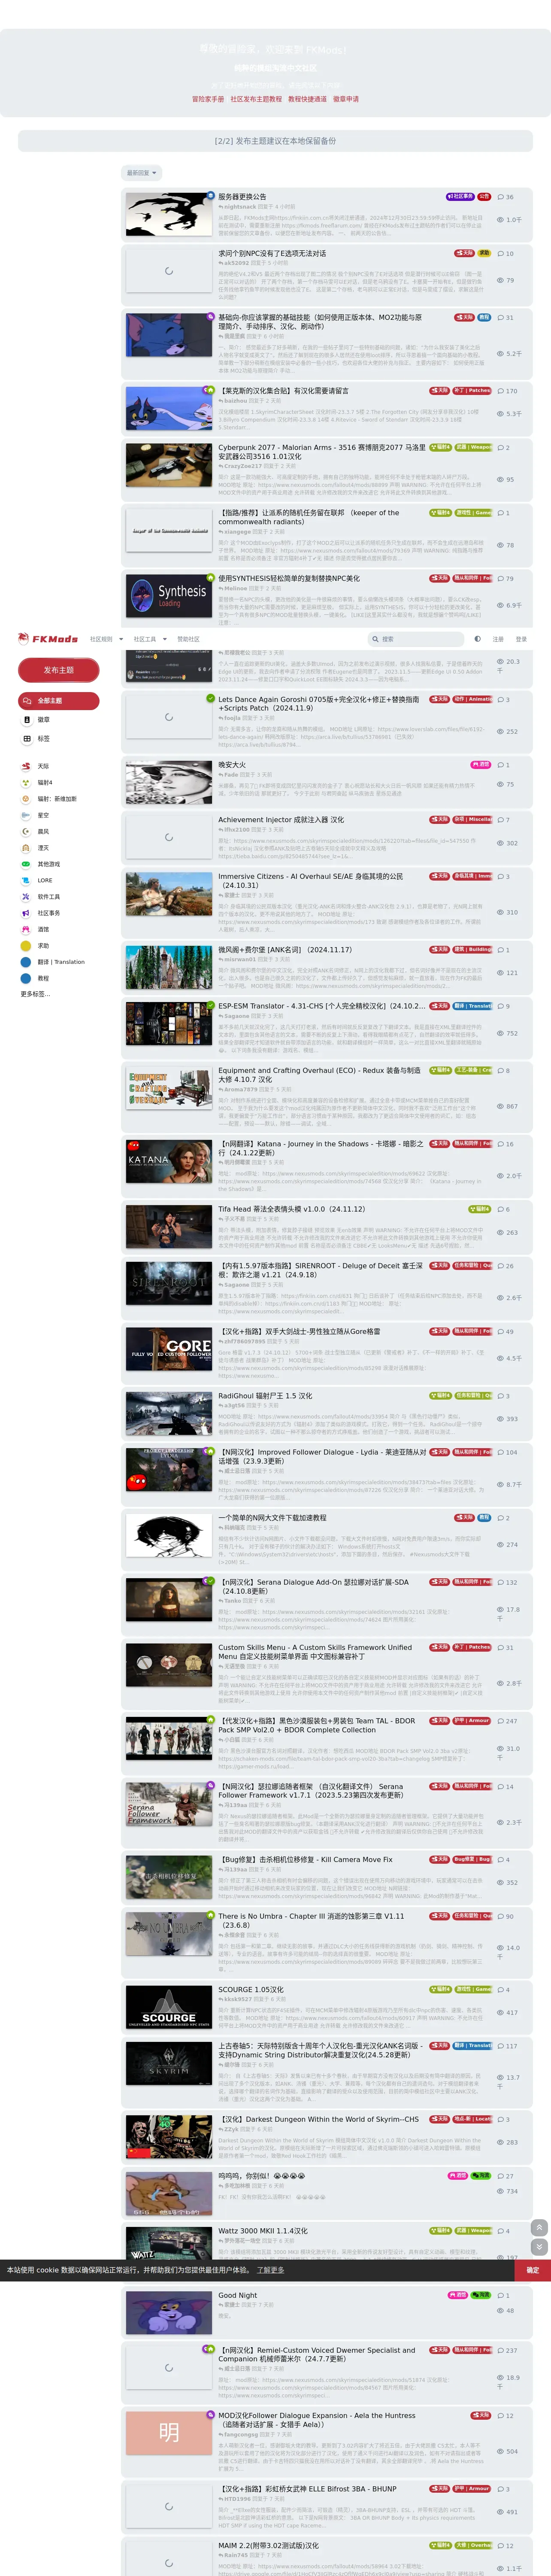Select the 天际 tag icon in sidebar
551x2576 pixels.
(26, 766)
